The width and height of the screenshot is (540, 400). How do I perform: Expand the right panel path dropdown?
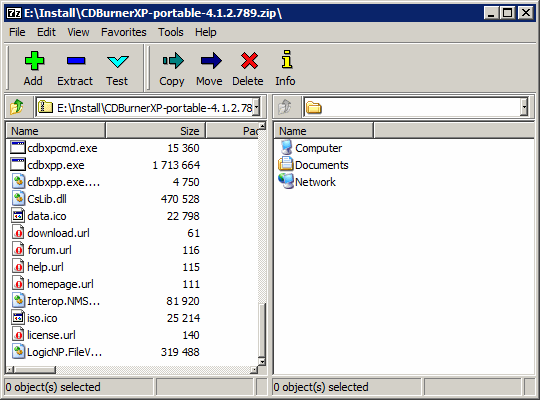click(x=524, y=107)
